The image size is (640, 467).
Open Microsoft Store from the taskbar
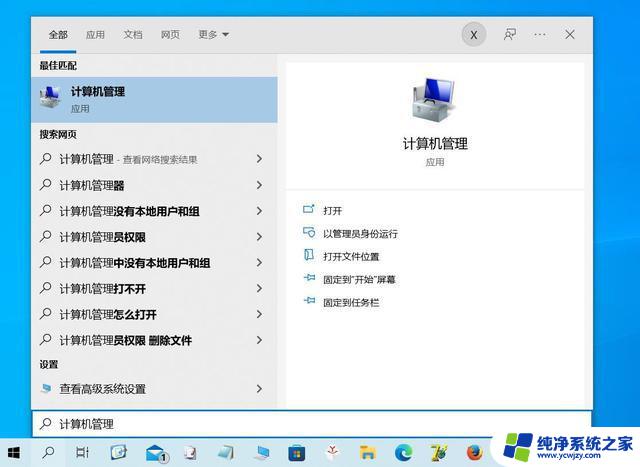coord(296,453)
